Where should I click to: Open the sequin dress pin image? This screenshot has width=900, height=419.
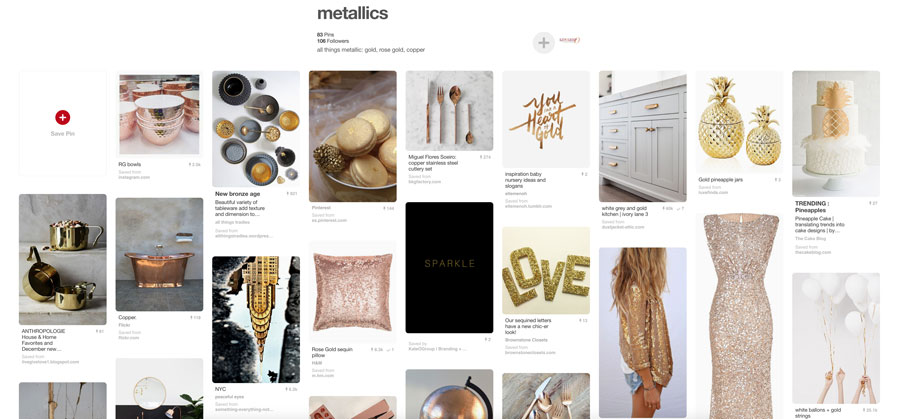tap(739, 316)
